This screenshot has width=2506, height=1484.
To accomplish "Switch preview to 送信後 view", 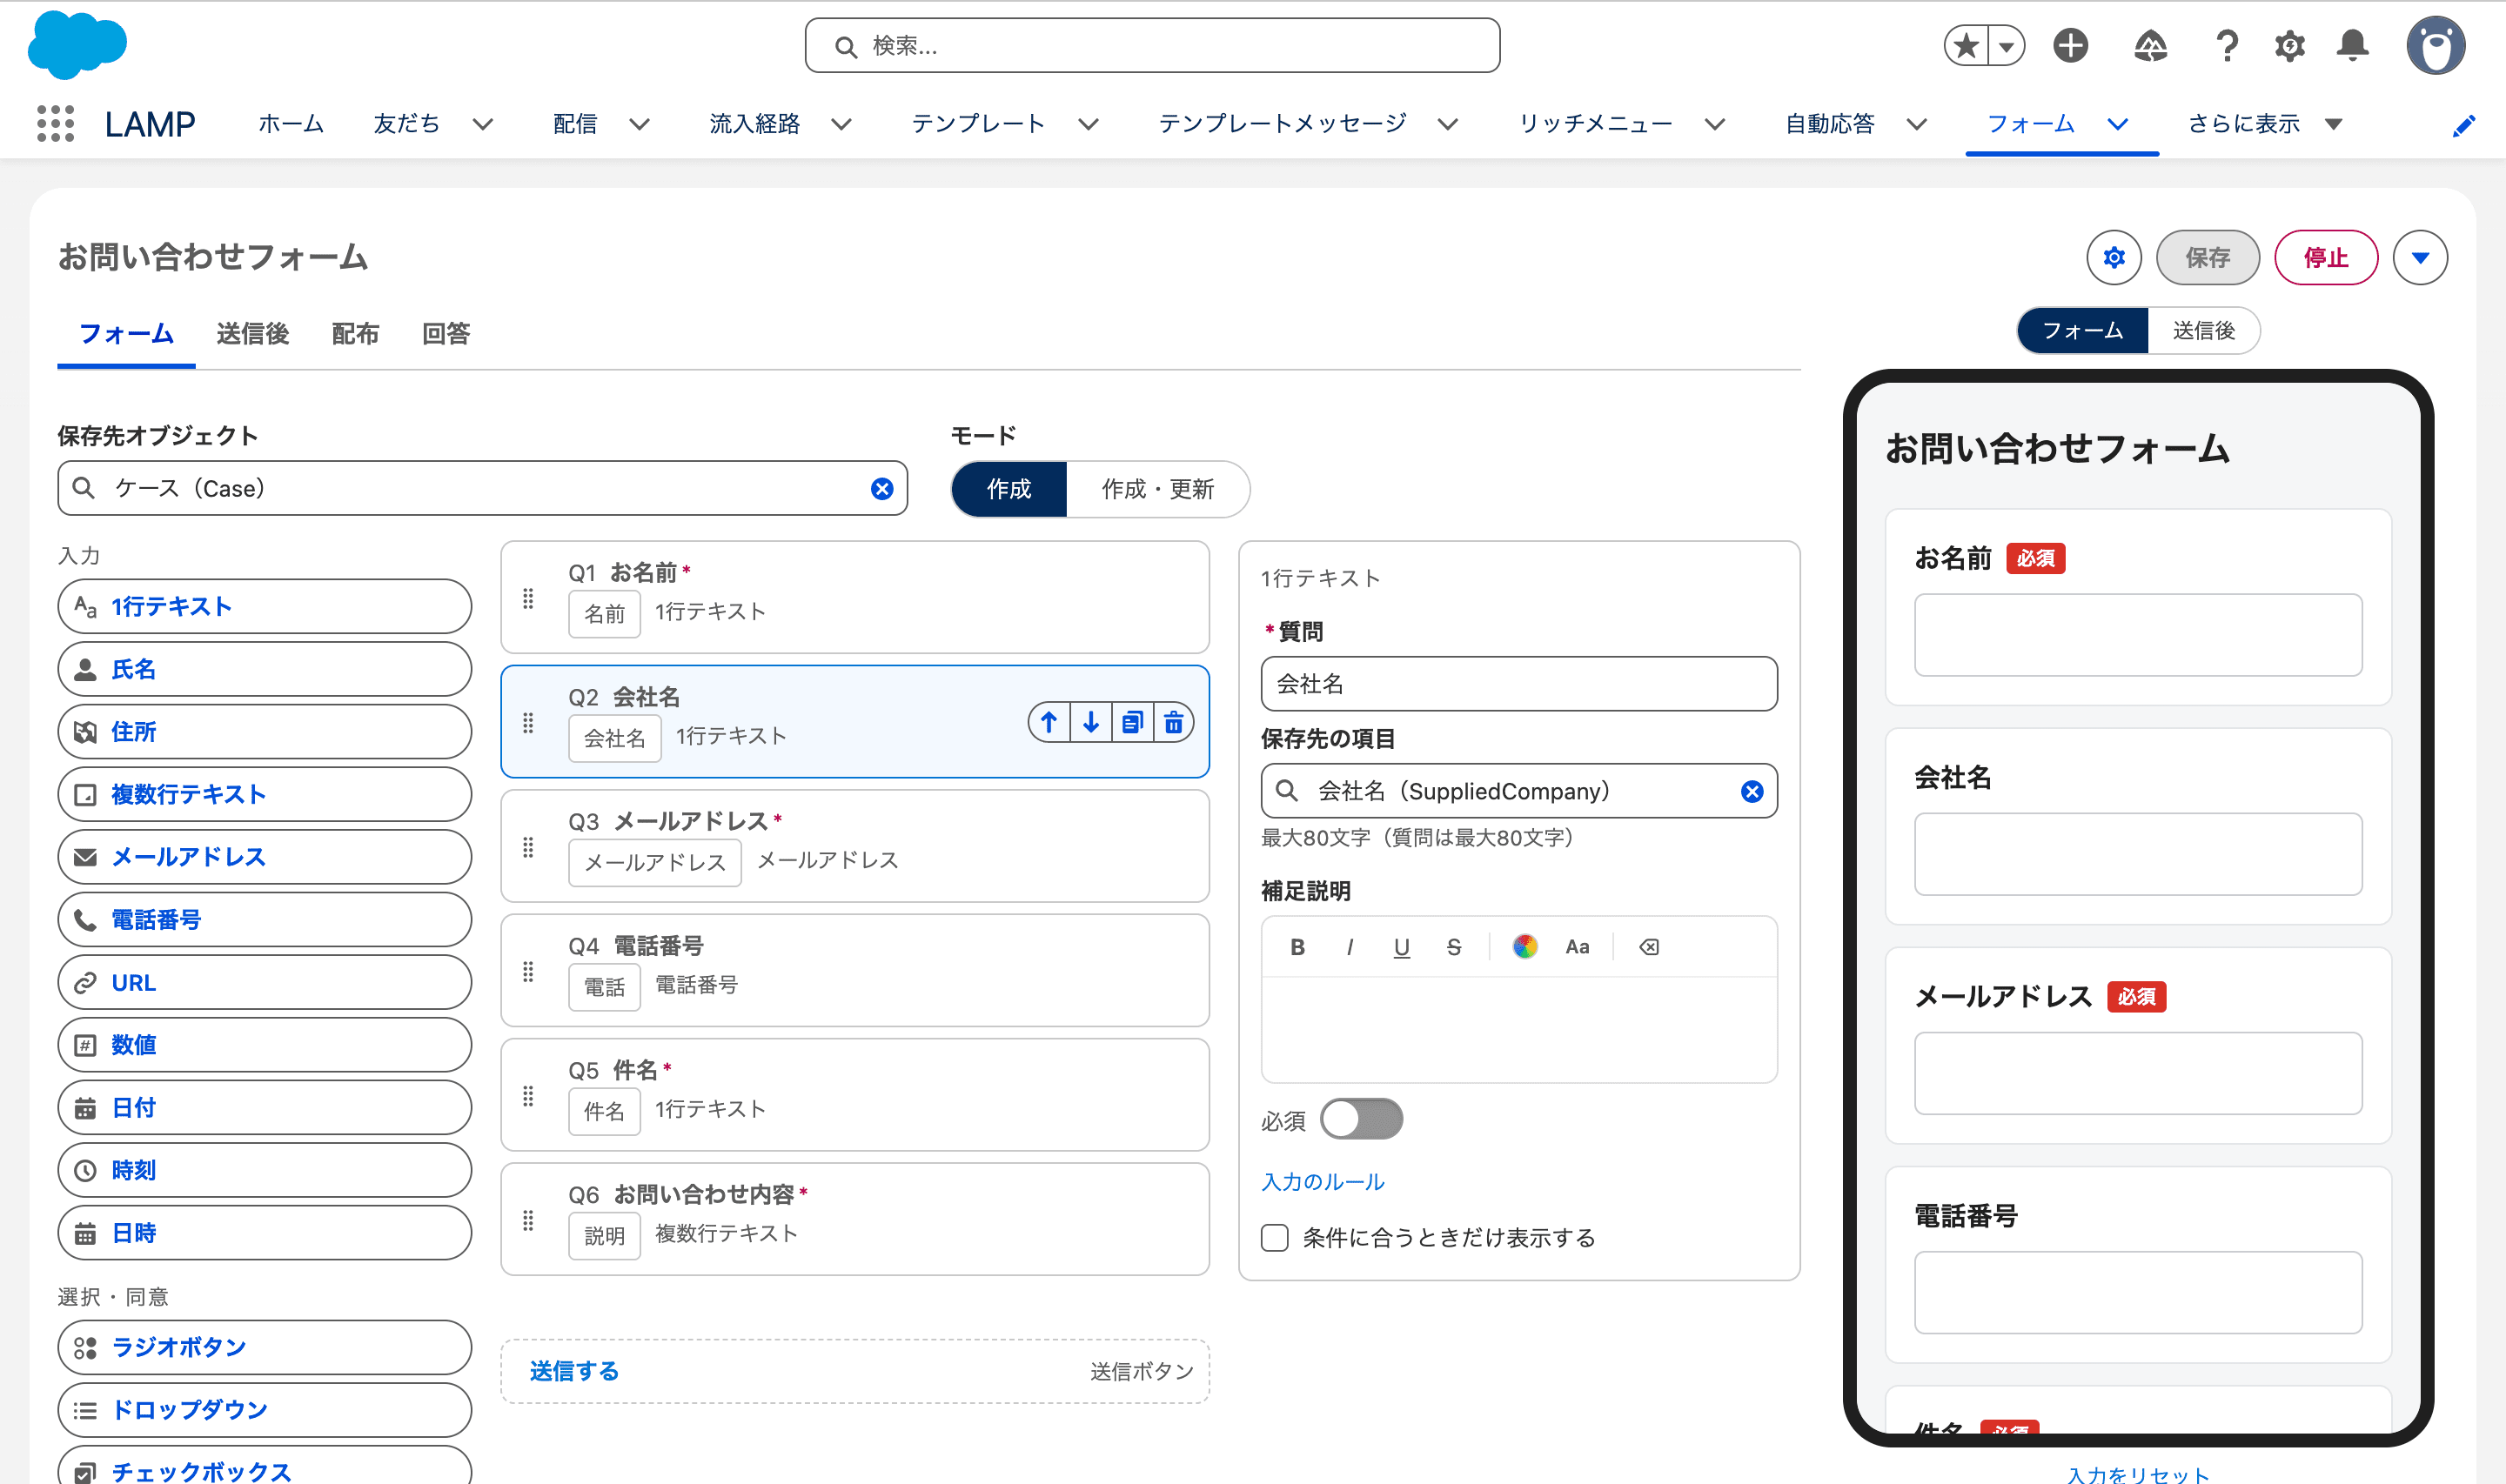I will coord(2203,330).
